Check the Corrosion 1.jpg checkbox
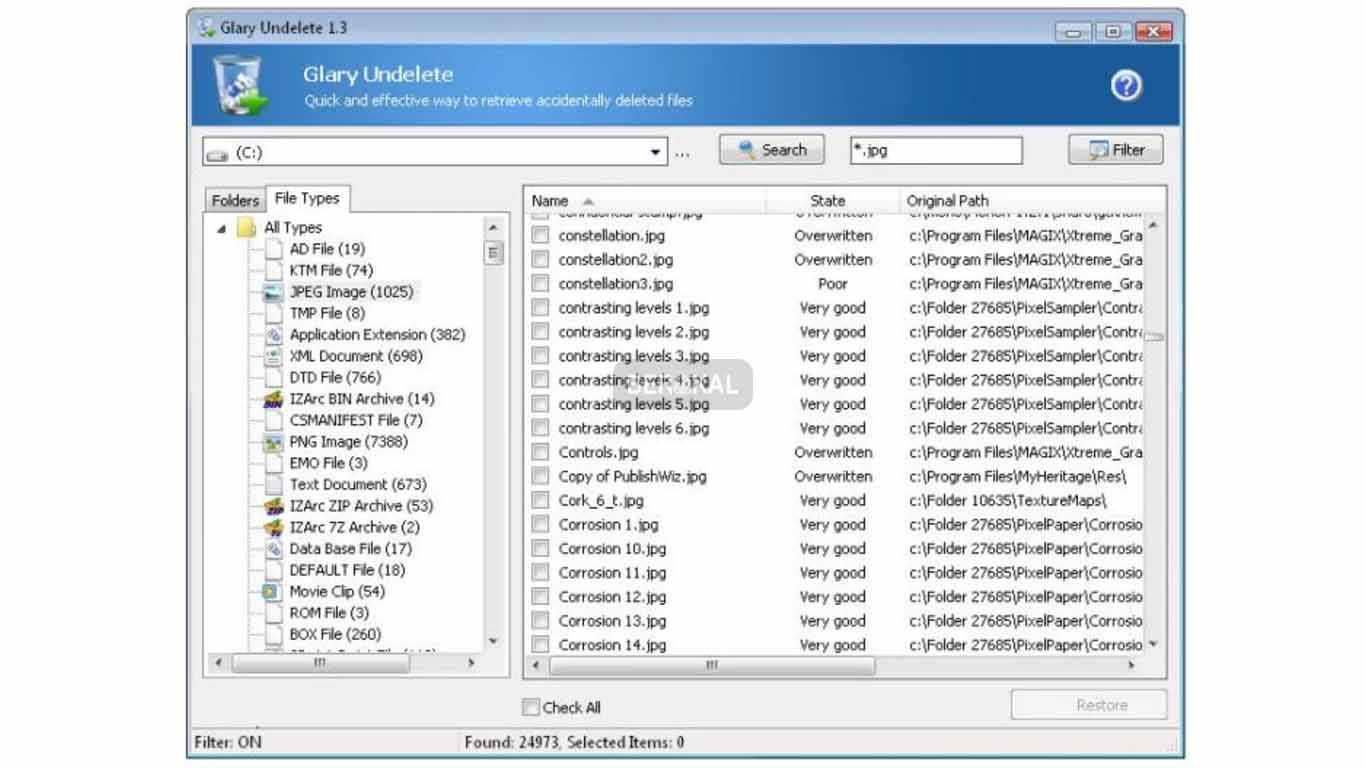 (540, 524)
